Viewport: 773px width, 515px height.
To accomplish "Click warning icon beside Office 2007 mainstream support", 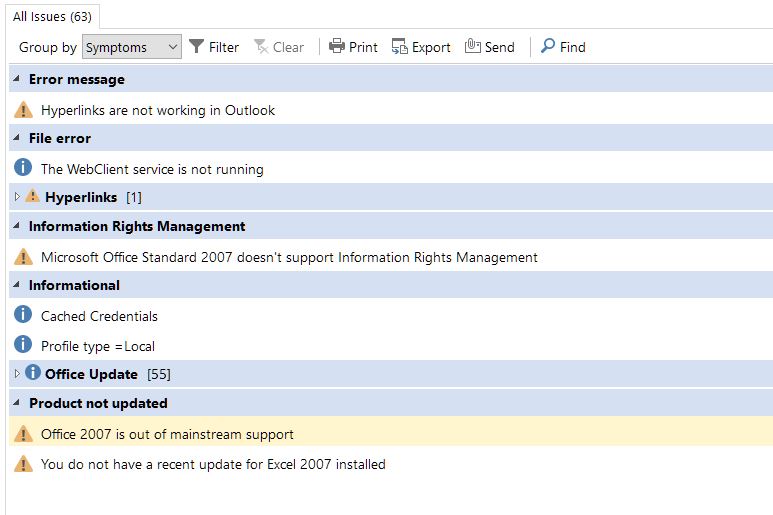I will point(23,434).
